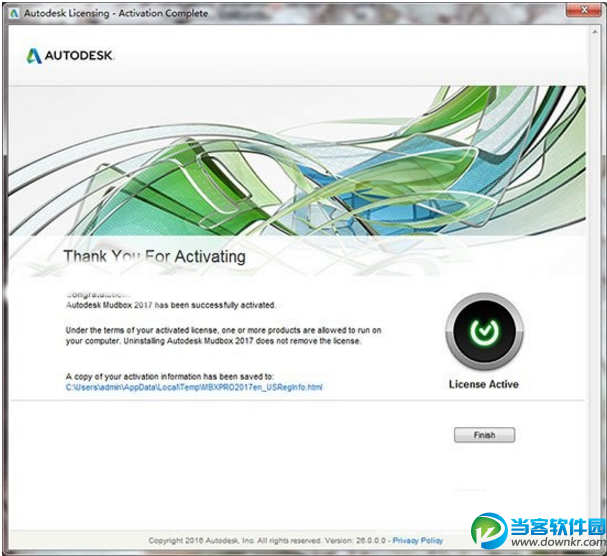Select text 'Autodesk Mudbox 2017 has been successfully activated'
The width and height of the screenshot is (607, 556).
pos(171,305)
